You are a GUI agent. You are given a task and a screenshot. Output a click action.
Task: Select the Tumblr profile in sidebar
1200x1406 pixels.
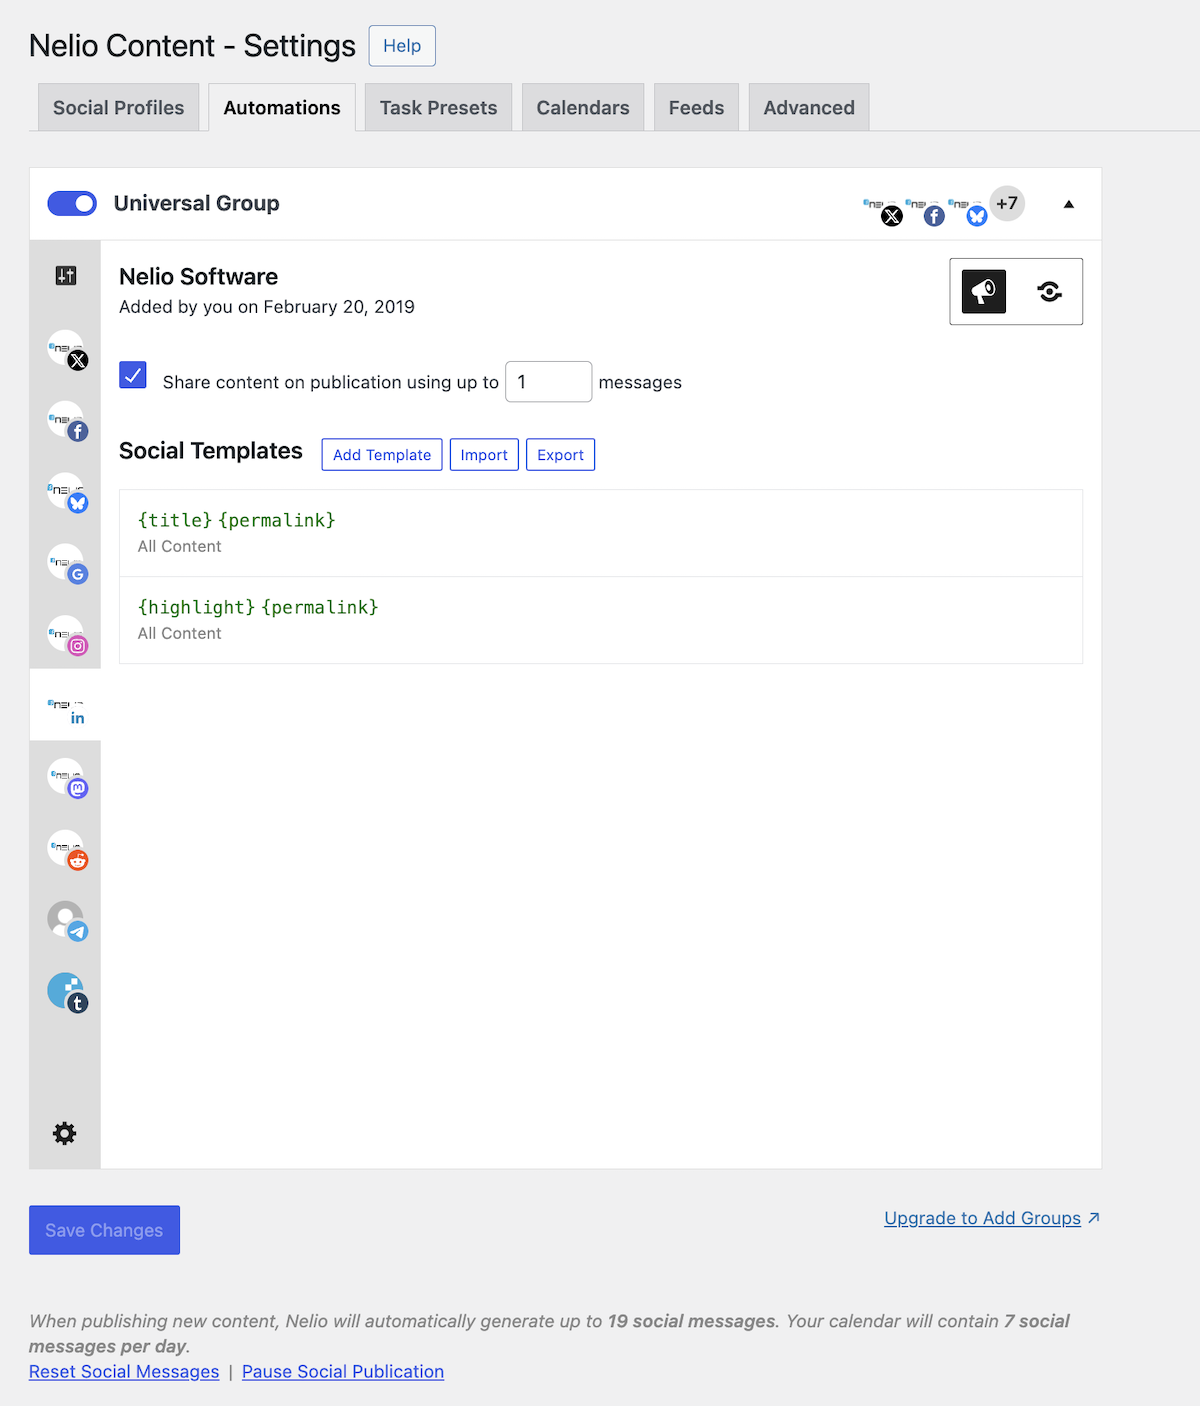(67, 992)
